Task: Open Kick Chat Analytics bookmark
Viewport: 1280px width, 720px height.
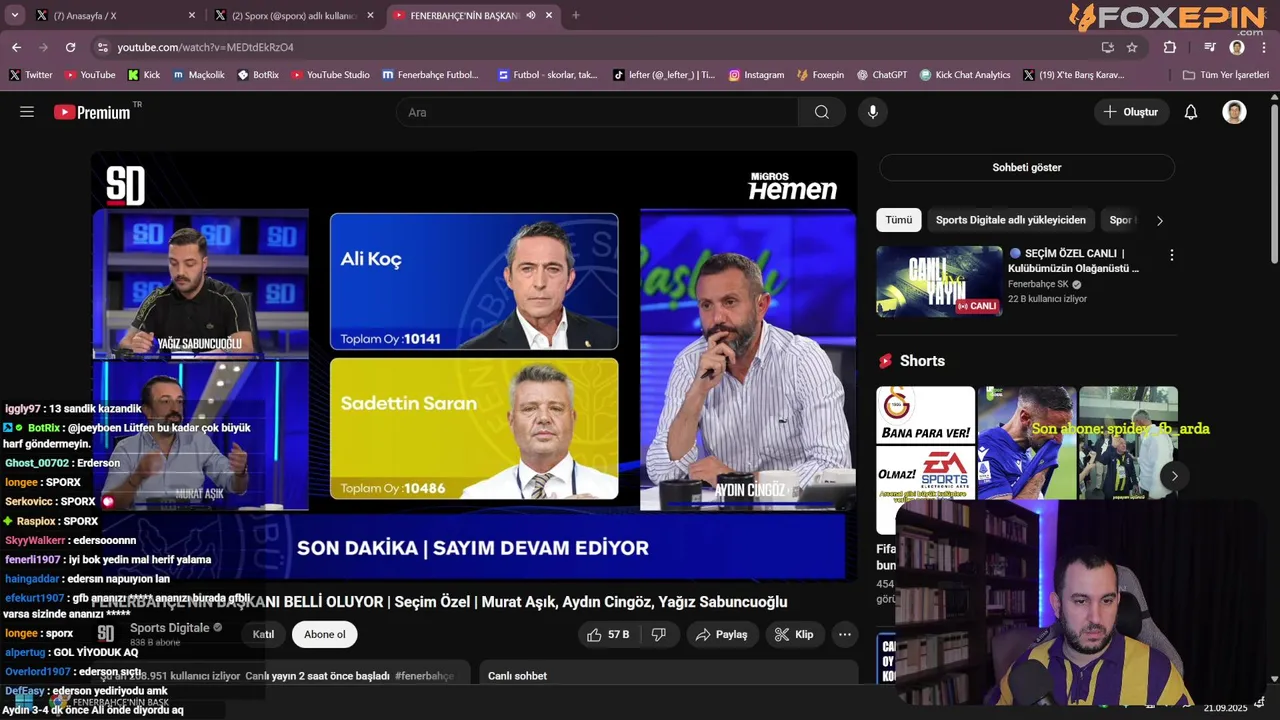Action: 965,75
